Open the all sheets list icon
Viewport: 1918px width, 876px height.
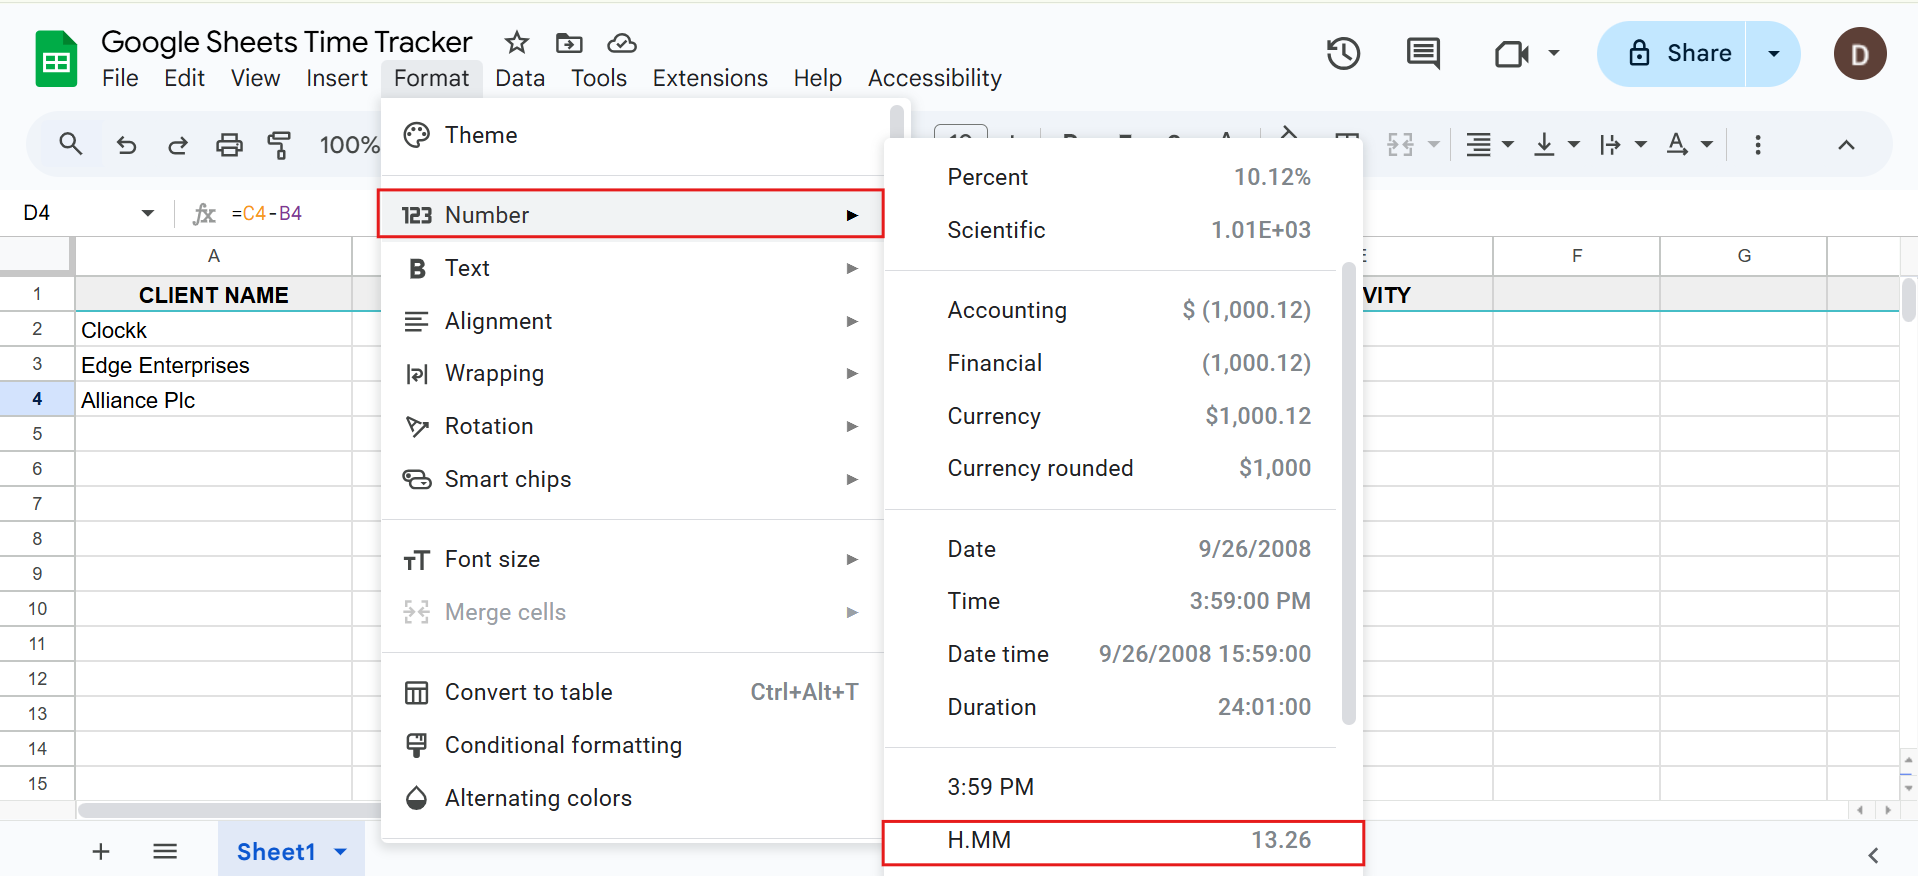tap(165, 851)
